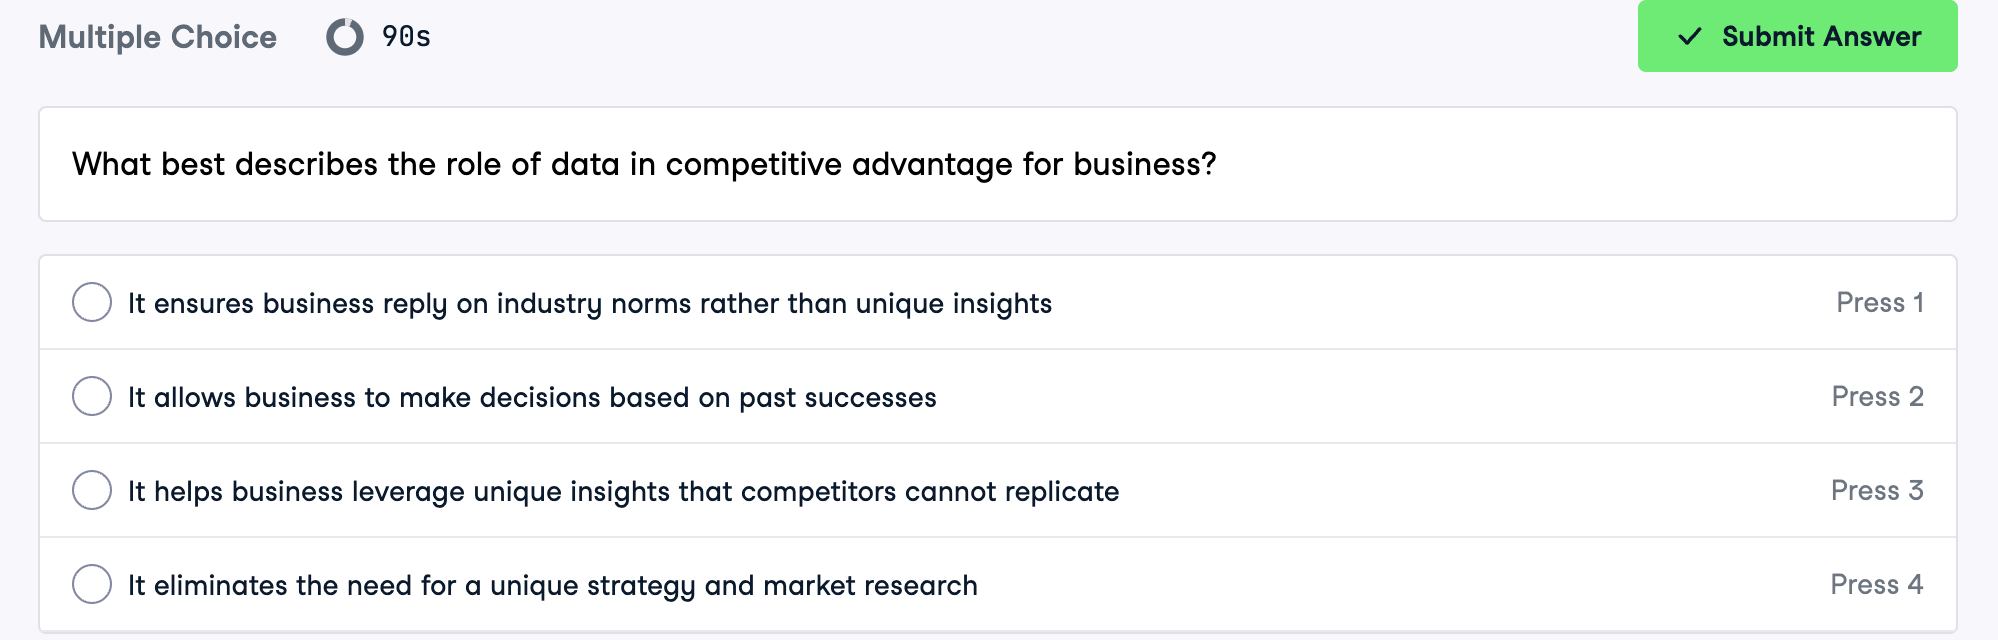Click the "It eliminates the need" answer text
The height and width of the screenshot is (640, 1998).
click(x=552, y=585)
